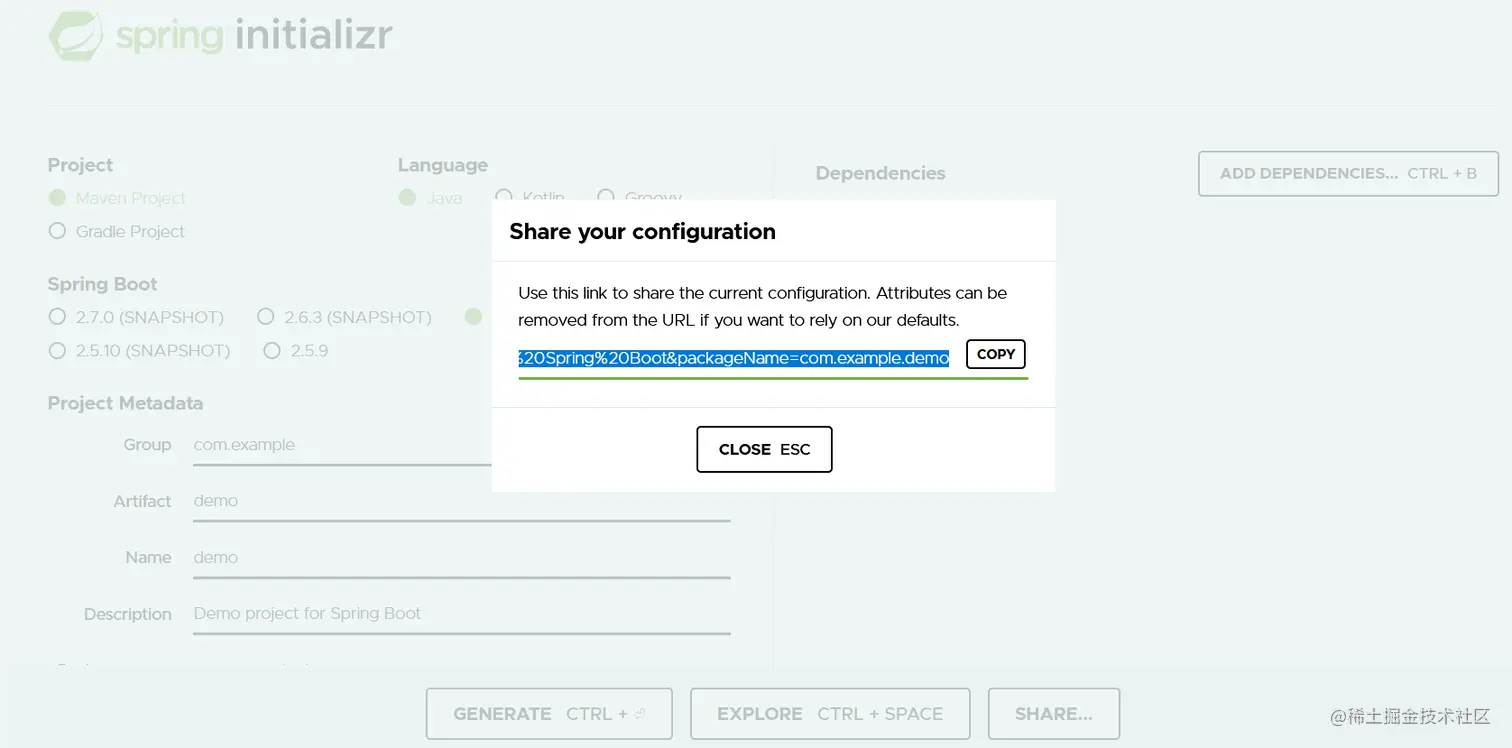Image resolution: width=1512 pixels, height=748 pixels.
Task: Close the share dialog with CLOSE button
Action: [x=764, y=449]
